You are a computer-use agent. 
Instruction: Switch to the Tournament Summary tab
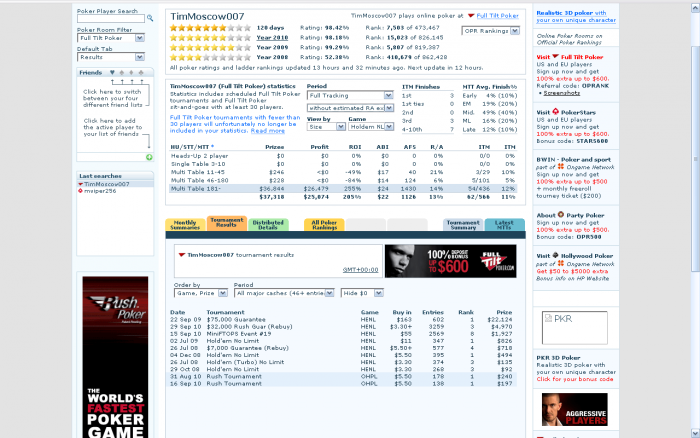(x=463, y=225)
